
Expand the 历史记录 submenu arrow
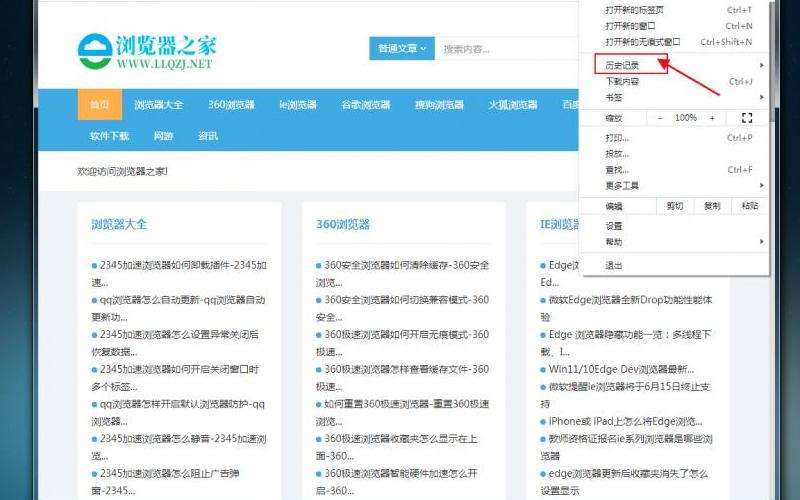pyautogui.click(x=761, y=65)
